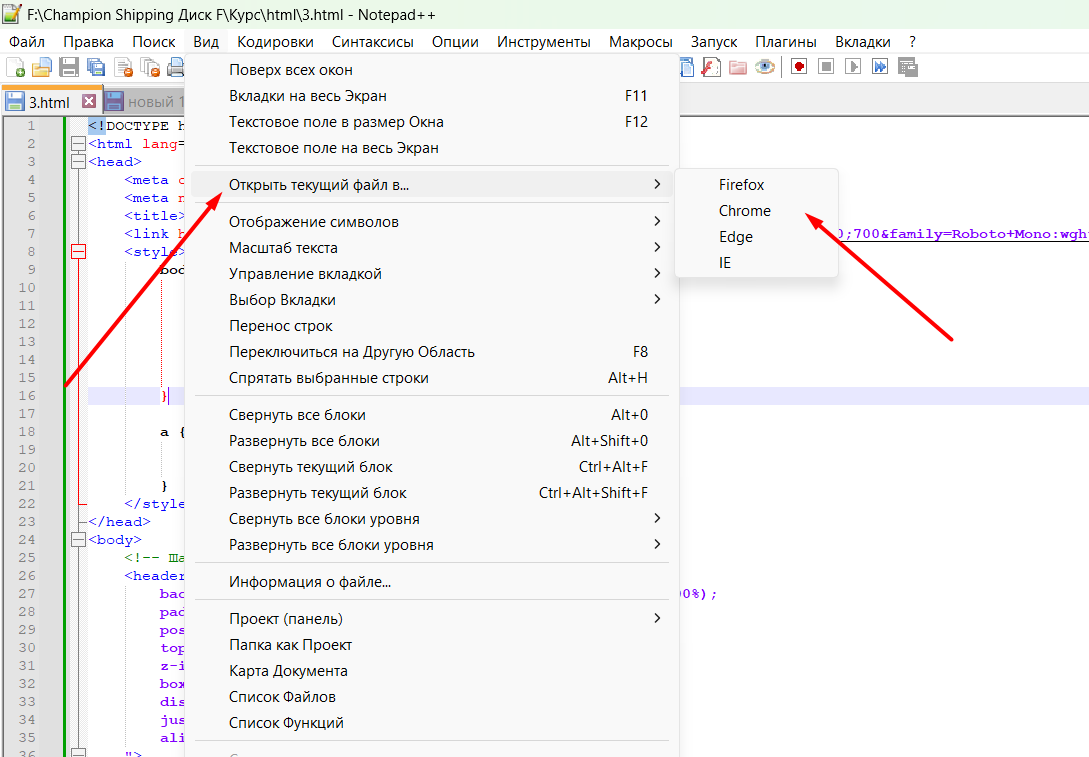Image resolution: width=1089 pixels, height=757 pixels.
Task: Choose IE in the browser submenu
Action: [x=756, y=263]
